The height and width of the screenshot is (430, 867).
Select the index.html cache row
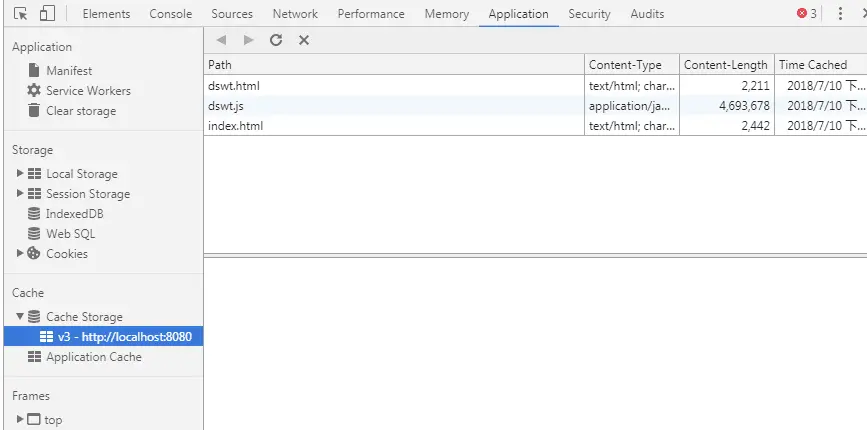535,125
